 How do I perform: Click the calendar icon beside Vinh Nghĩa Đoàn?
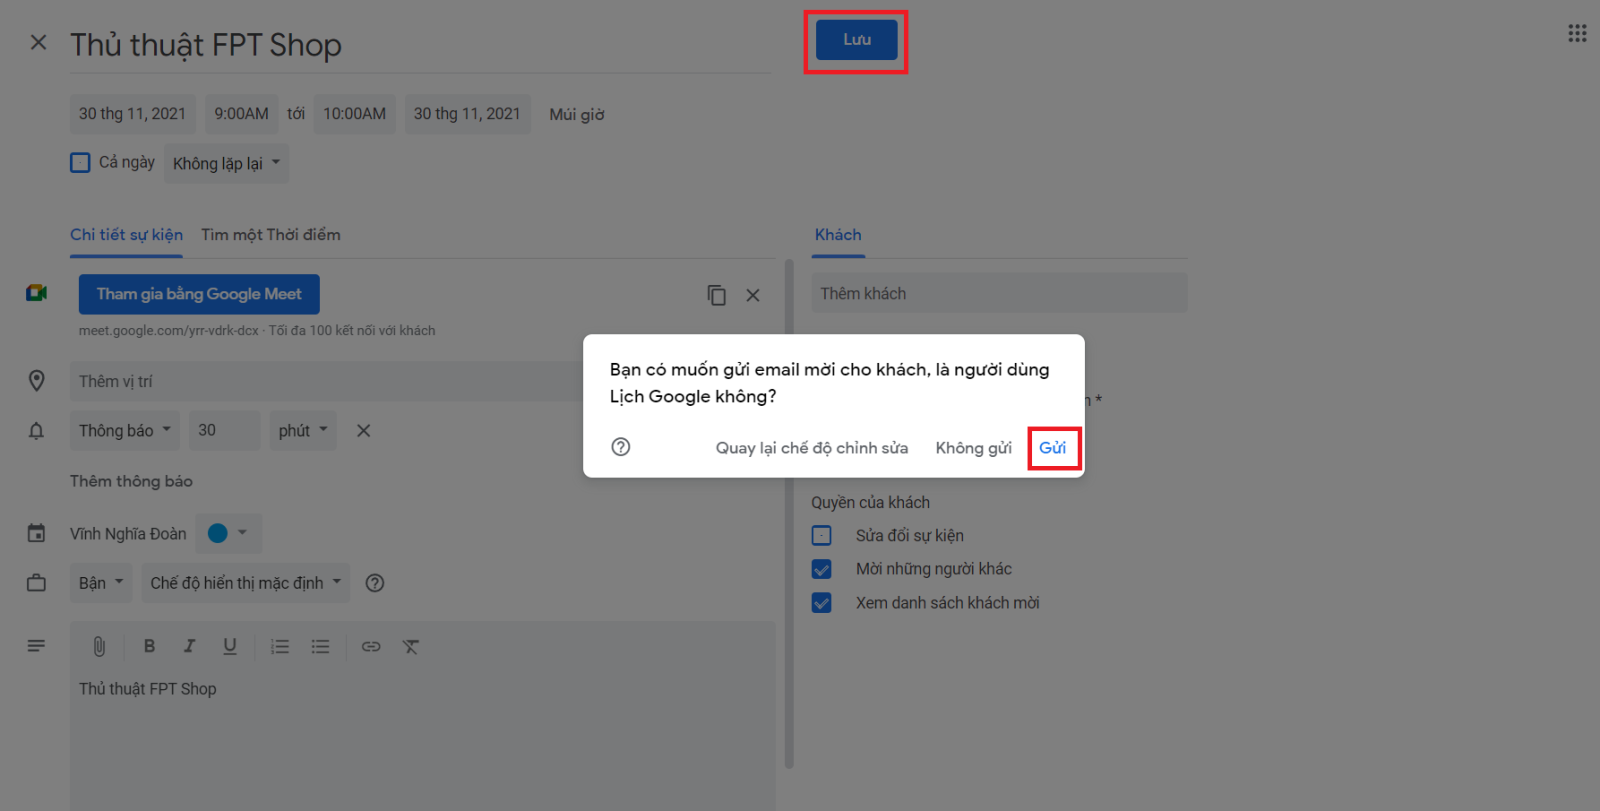click(x=36, y=533)
